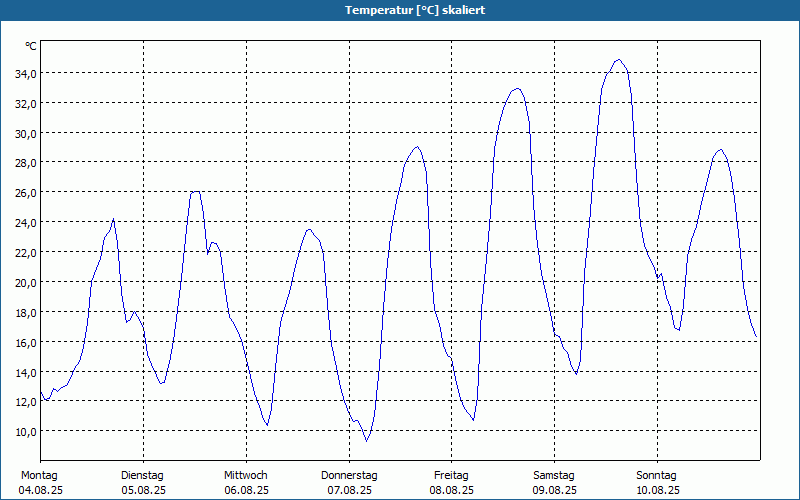This screenshot has height=500, width=800.
Task: Select the Freitag 08.08.25 axis label
Action: (452, 483)
